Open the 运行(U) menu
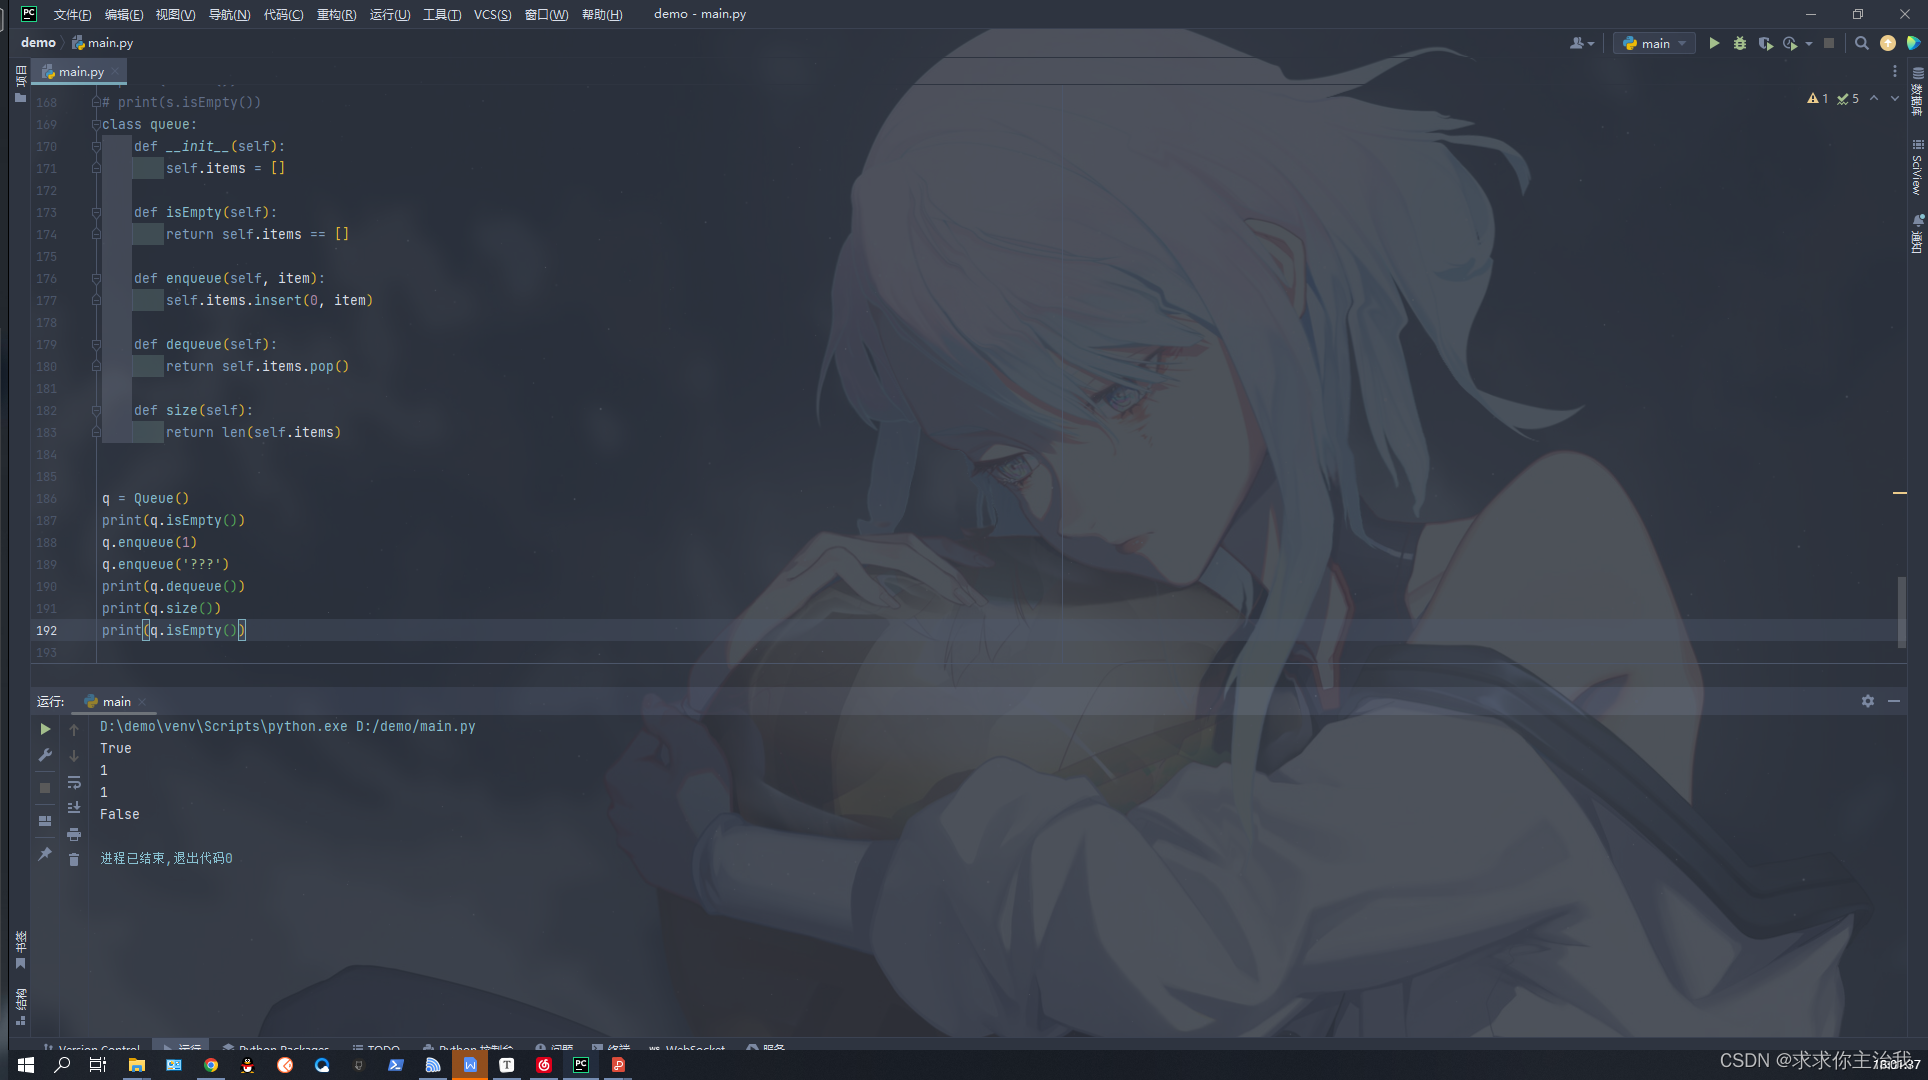Image resolution: width=1928 pixels, height=1080 pixels. [390, 14]
